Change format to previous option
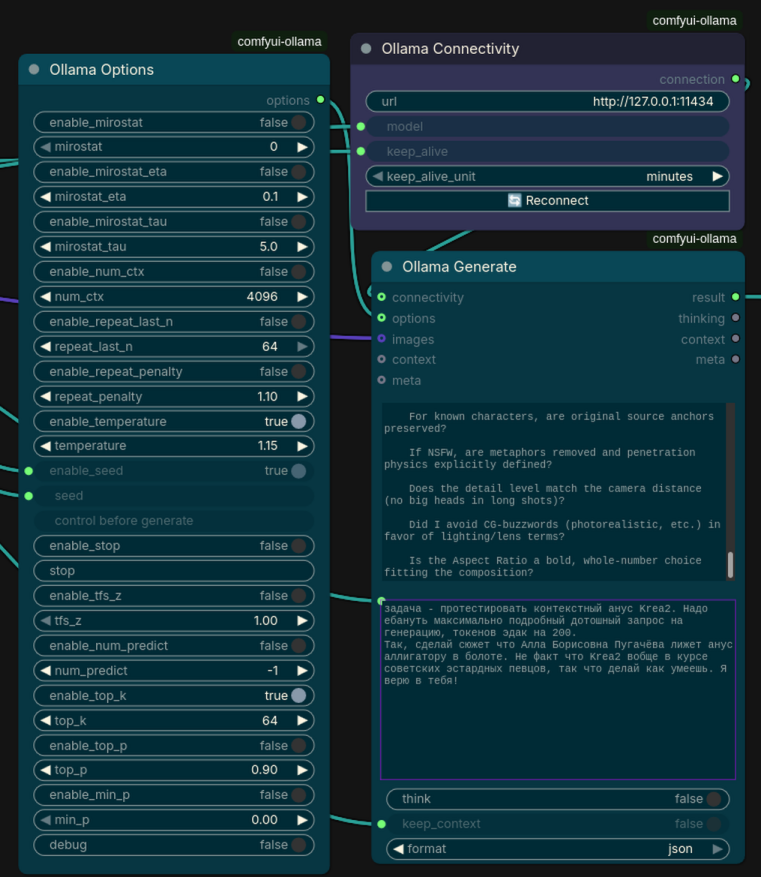Screen dimensions: 761x877 coord(399,848)
